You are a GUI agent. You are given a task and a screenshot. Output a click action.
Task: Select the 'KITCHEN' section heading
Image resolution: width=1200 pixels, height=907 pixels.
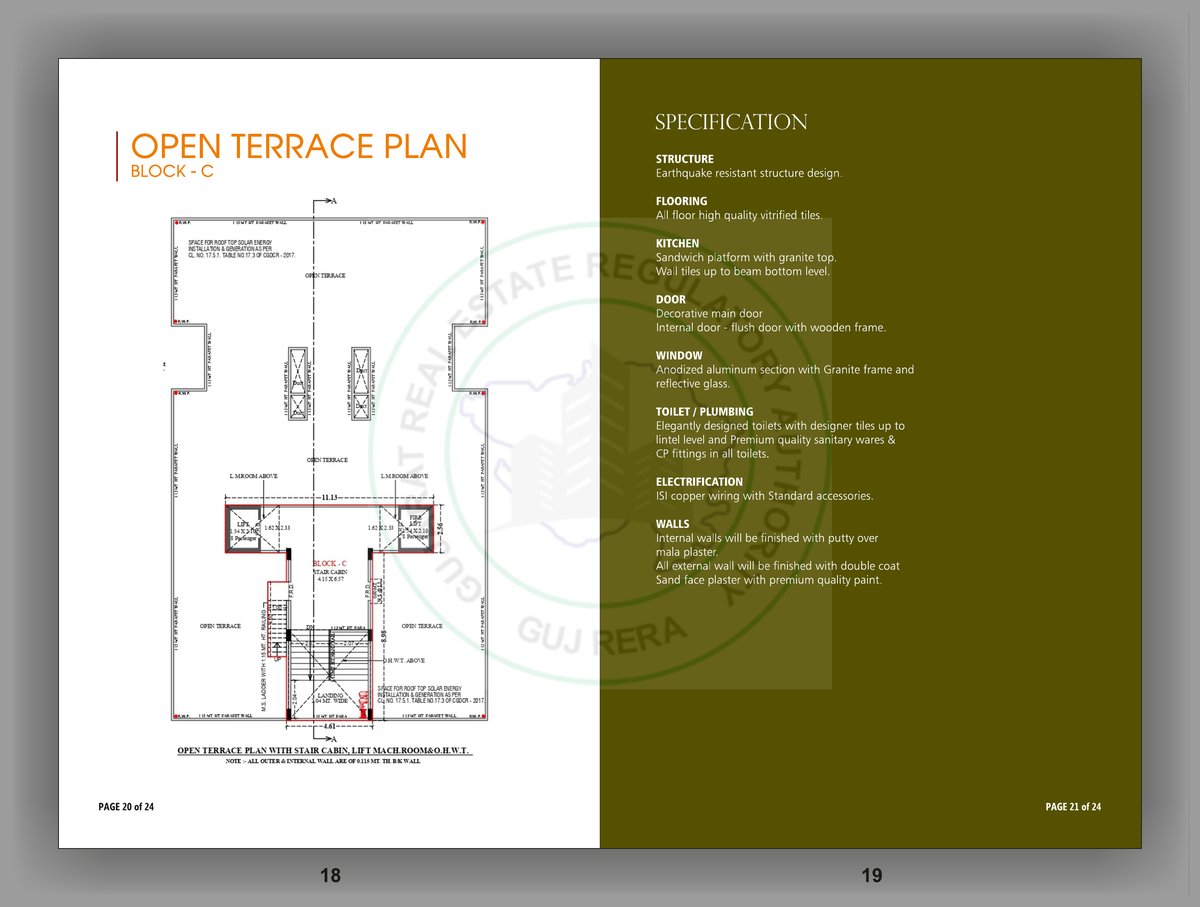677,243
